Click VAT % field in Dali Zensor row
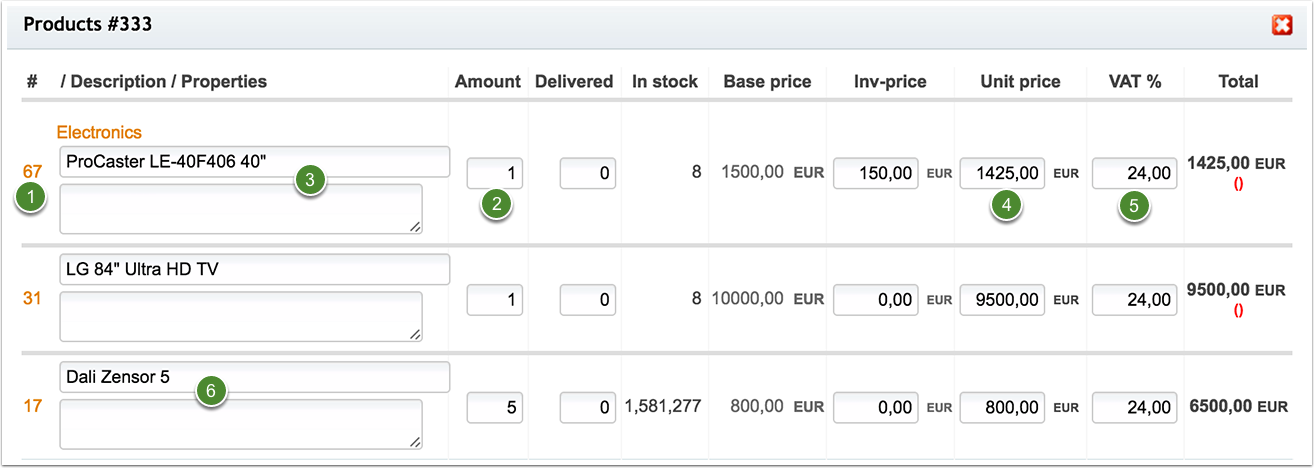The width and height of the screenshot is (1314, 468). 1134,408
